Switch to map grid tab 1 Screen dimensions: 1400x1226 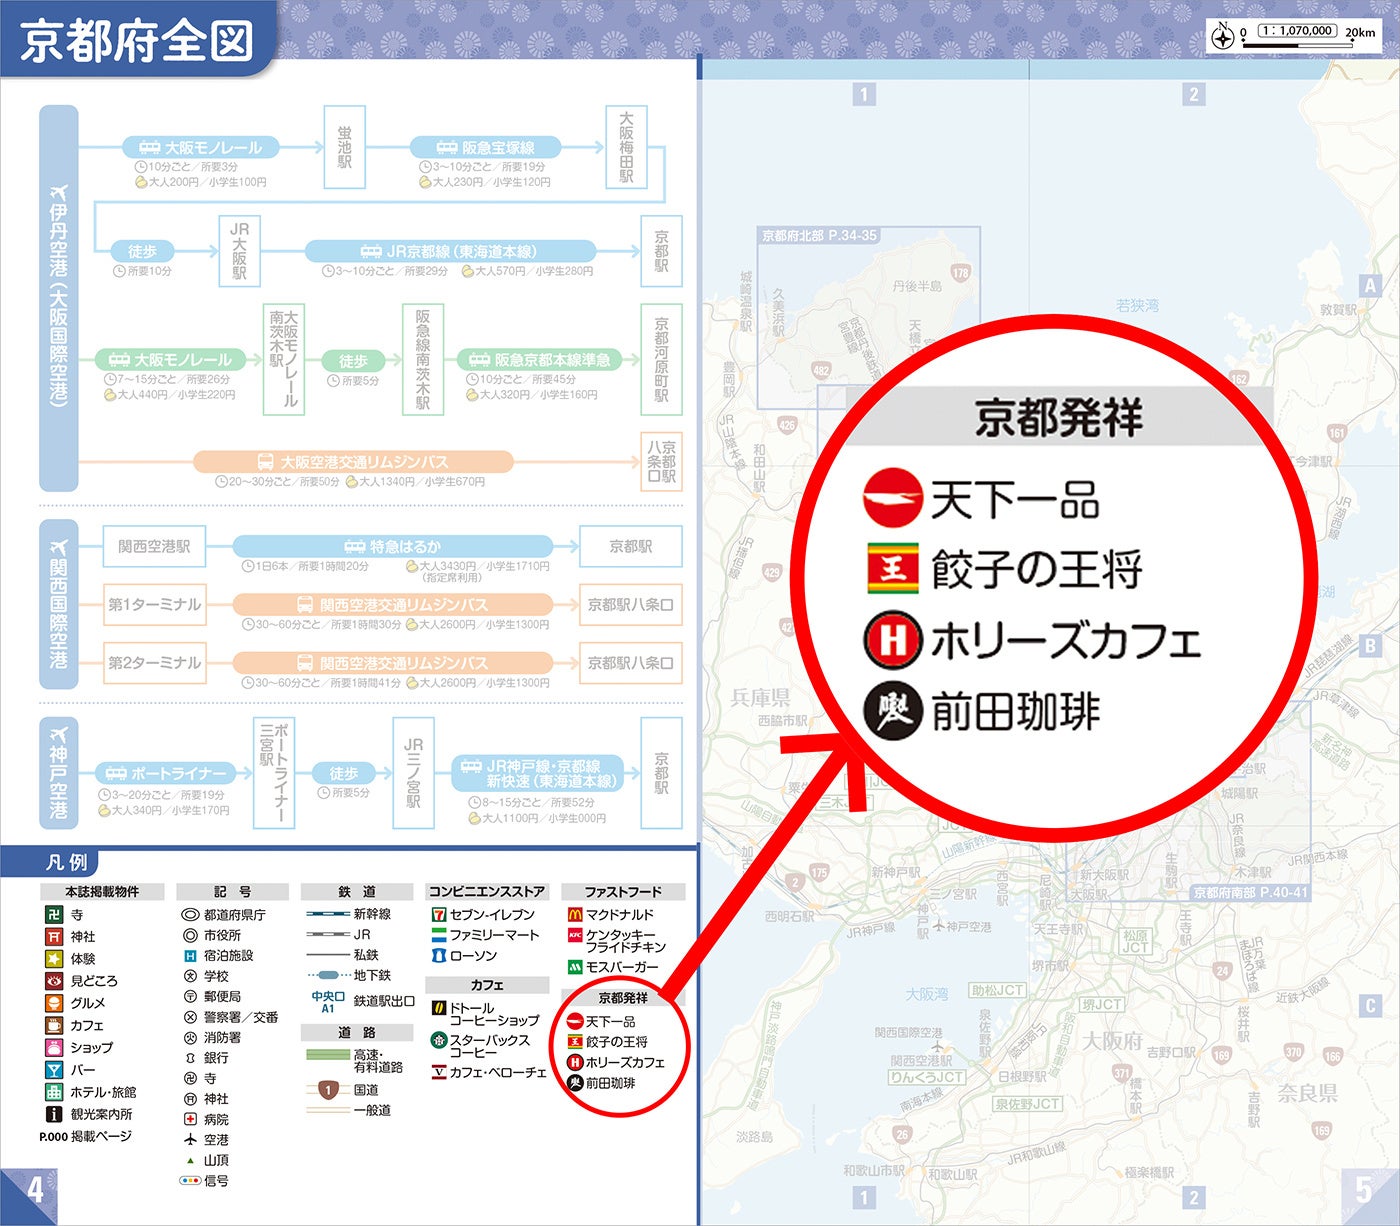(864, 95)
